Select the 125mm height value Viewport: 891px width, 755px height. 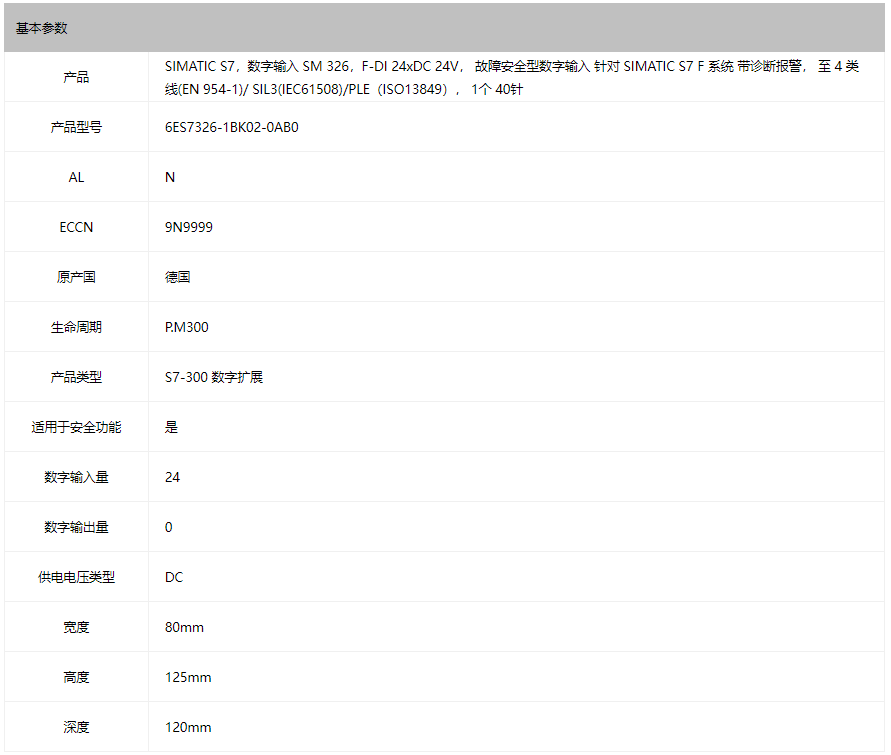[x=188, y=677]
